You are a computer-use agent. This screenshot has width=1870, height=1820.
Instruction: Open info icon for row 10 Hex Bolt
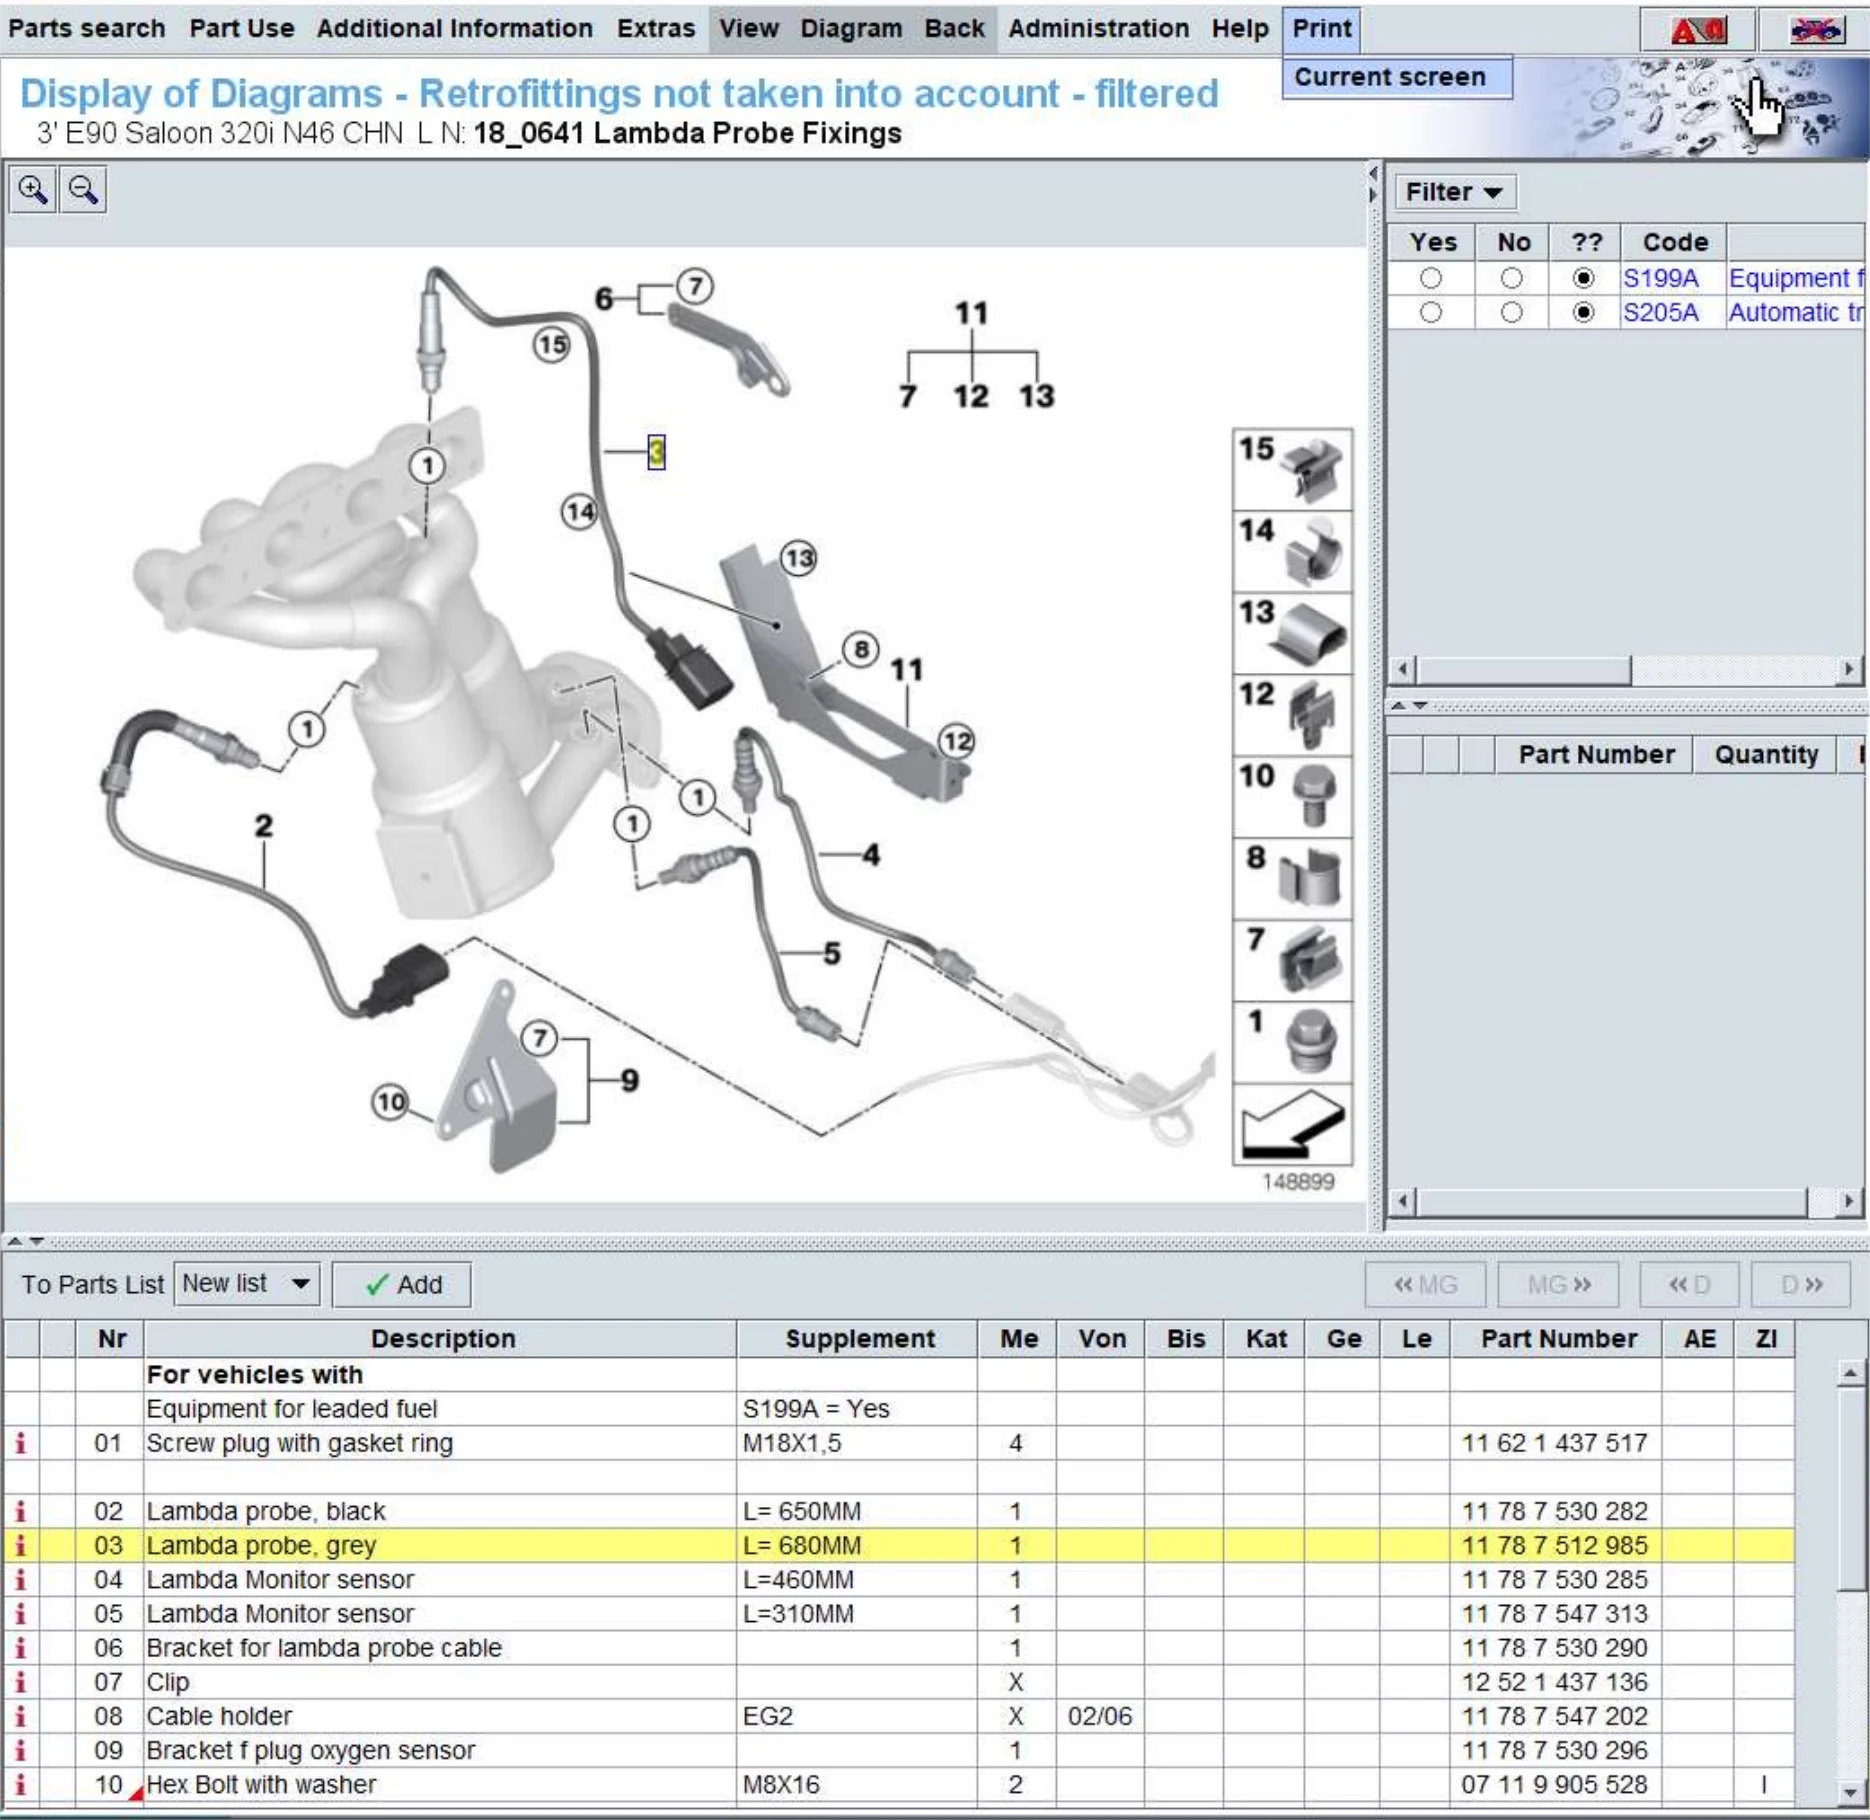(20, 1785)
